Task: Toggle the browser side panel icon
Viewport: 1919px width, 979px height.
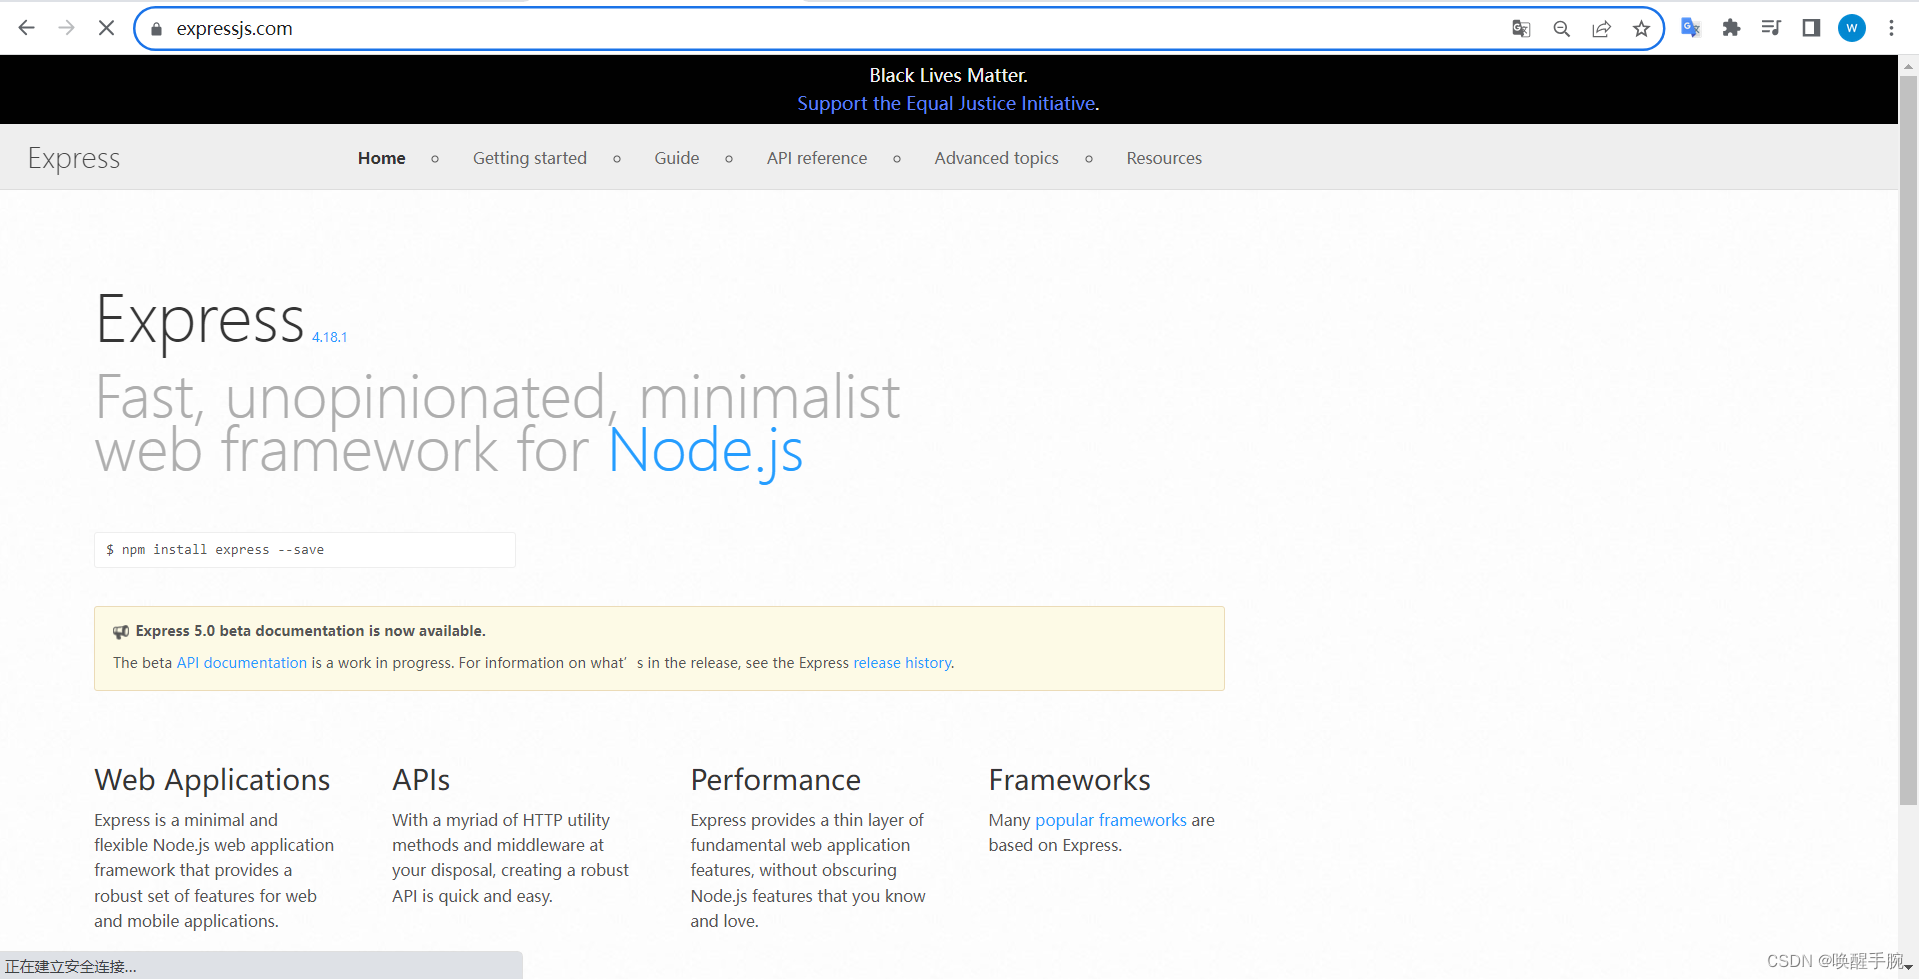Action: (x=1811, y=28)
